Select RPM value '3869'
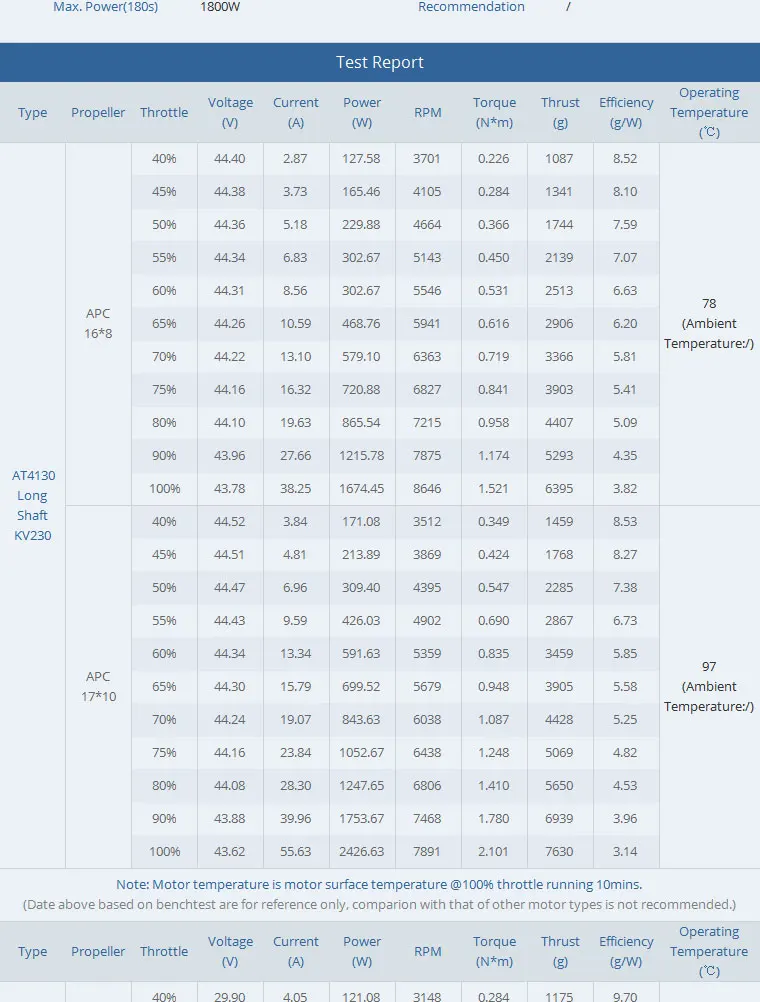Screen dimensions: 760x1002 [x=427, y=555]
